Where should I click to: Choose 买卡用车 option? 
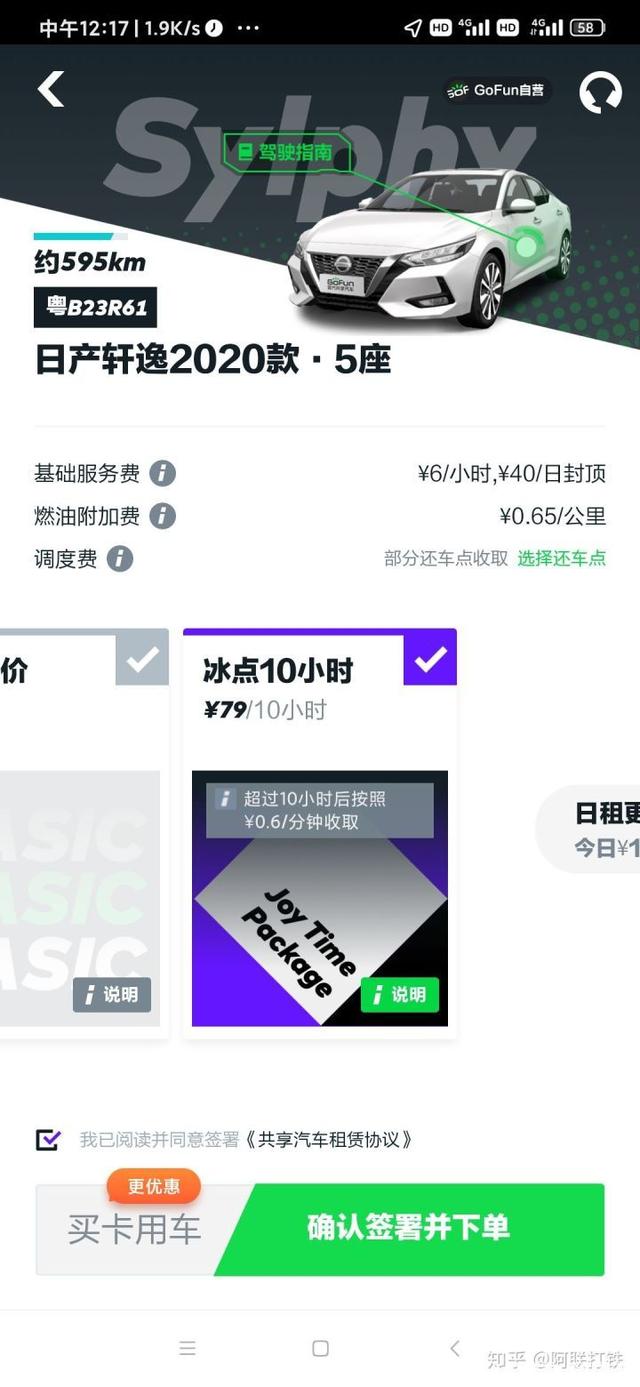coord(135,1229)
